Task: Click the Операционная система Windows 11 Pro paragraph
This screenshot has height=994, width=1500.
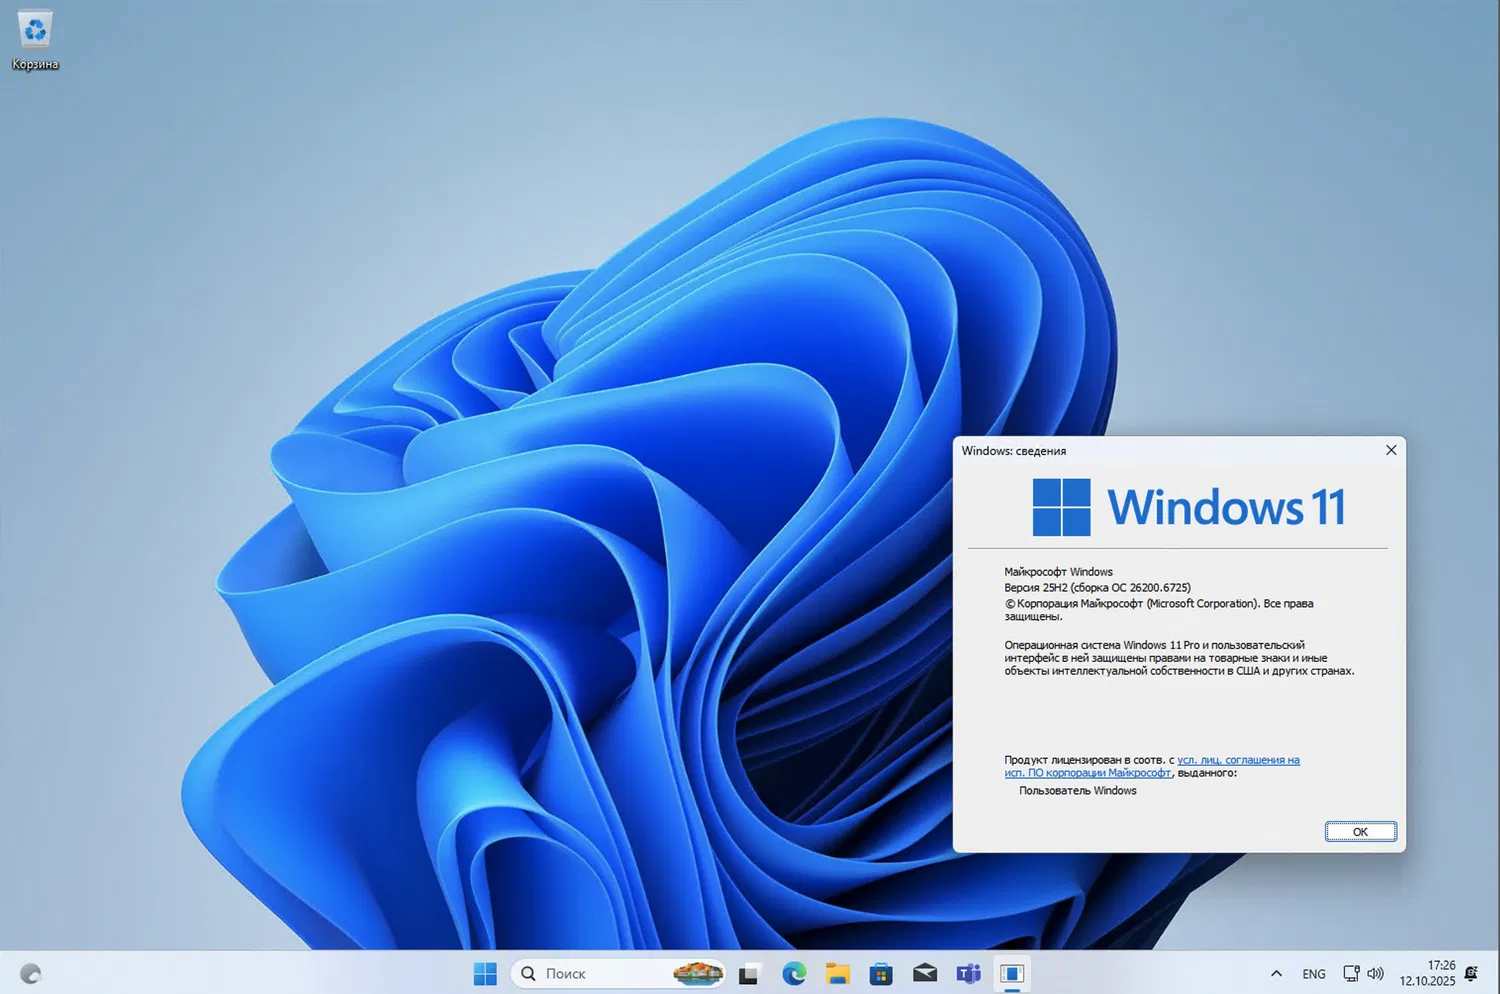Action: point(1180,658)
